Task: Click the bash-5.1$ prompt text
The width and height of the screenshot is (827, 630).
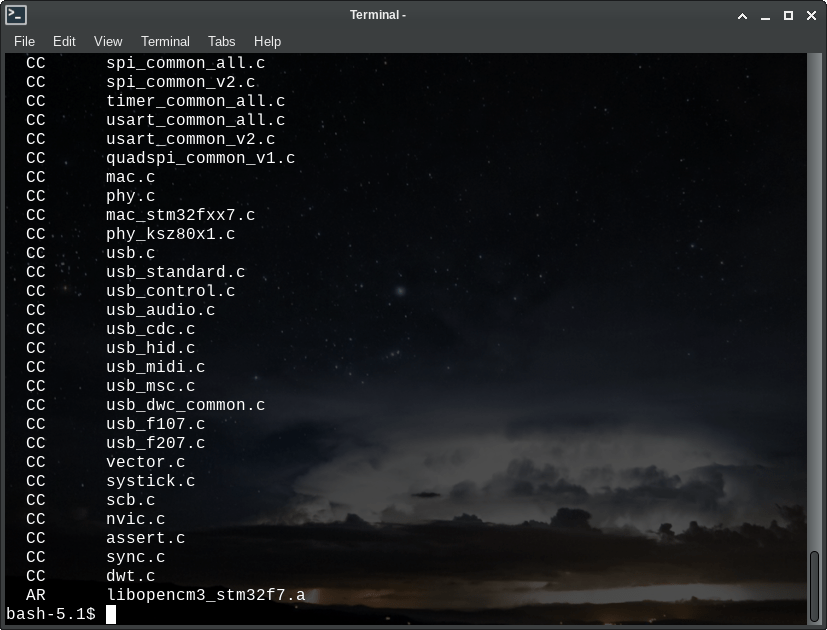Action: pos(51,614)
